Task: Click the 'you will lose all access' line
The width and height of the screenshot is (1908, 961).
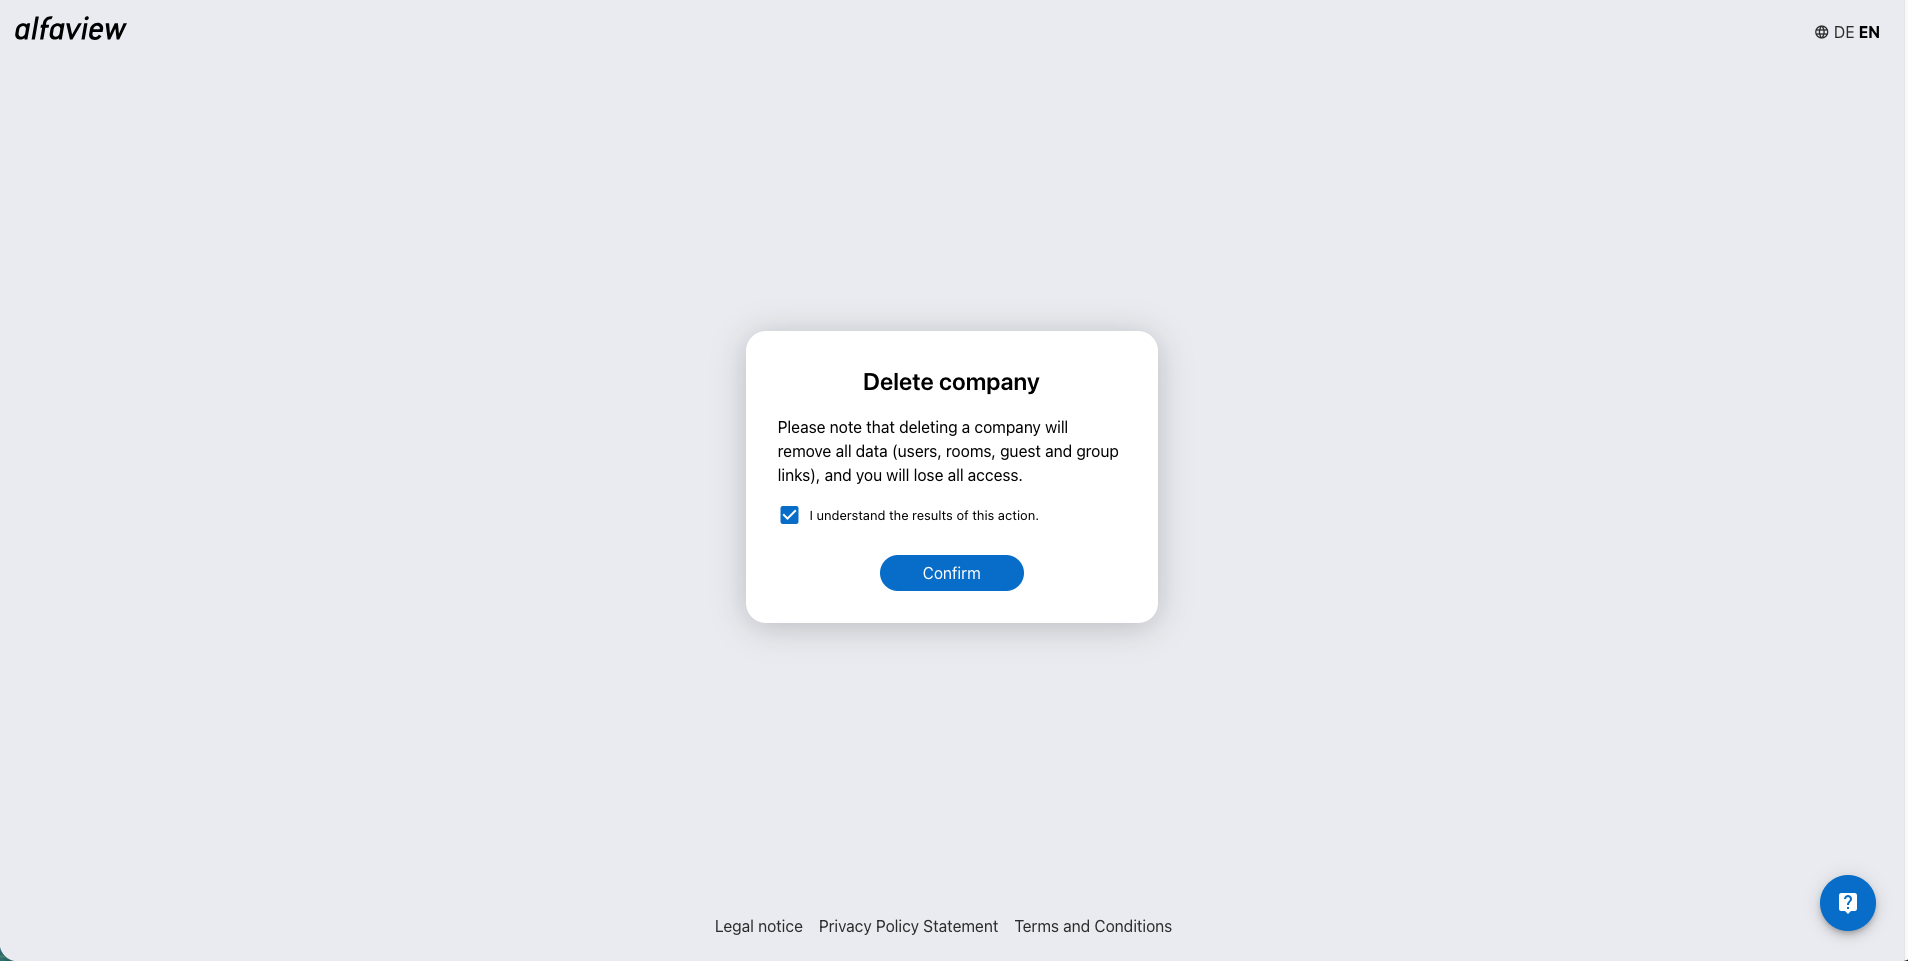Action: pos(900,475)
